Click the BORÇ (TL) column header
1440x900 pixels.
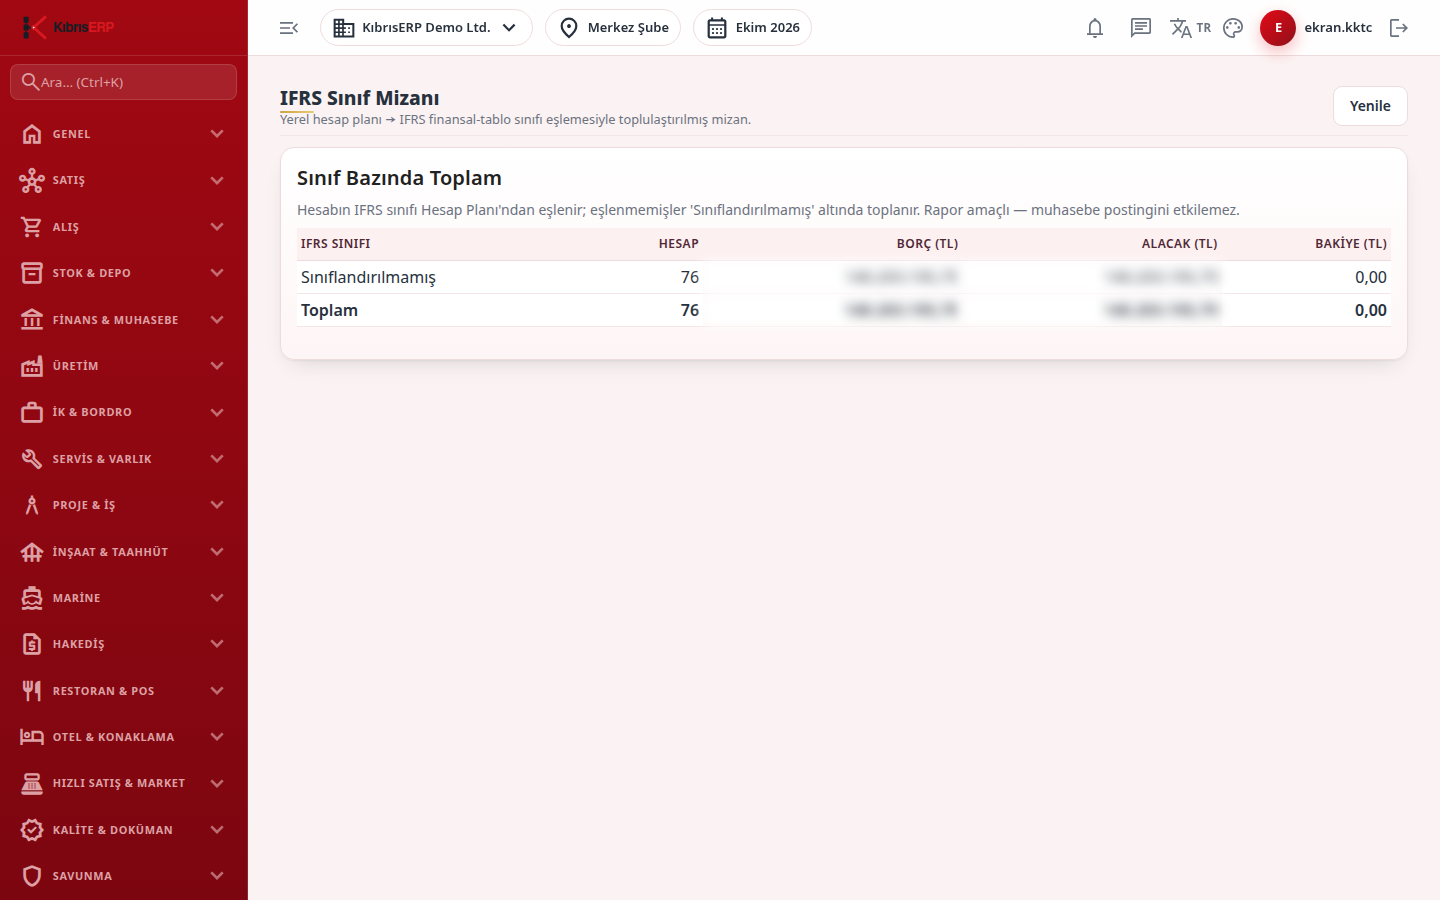(x=927, y=244)
